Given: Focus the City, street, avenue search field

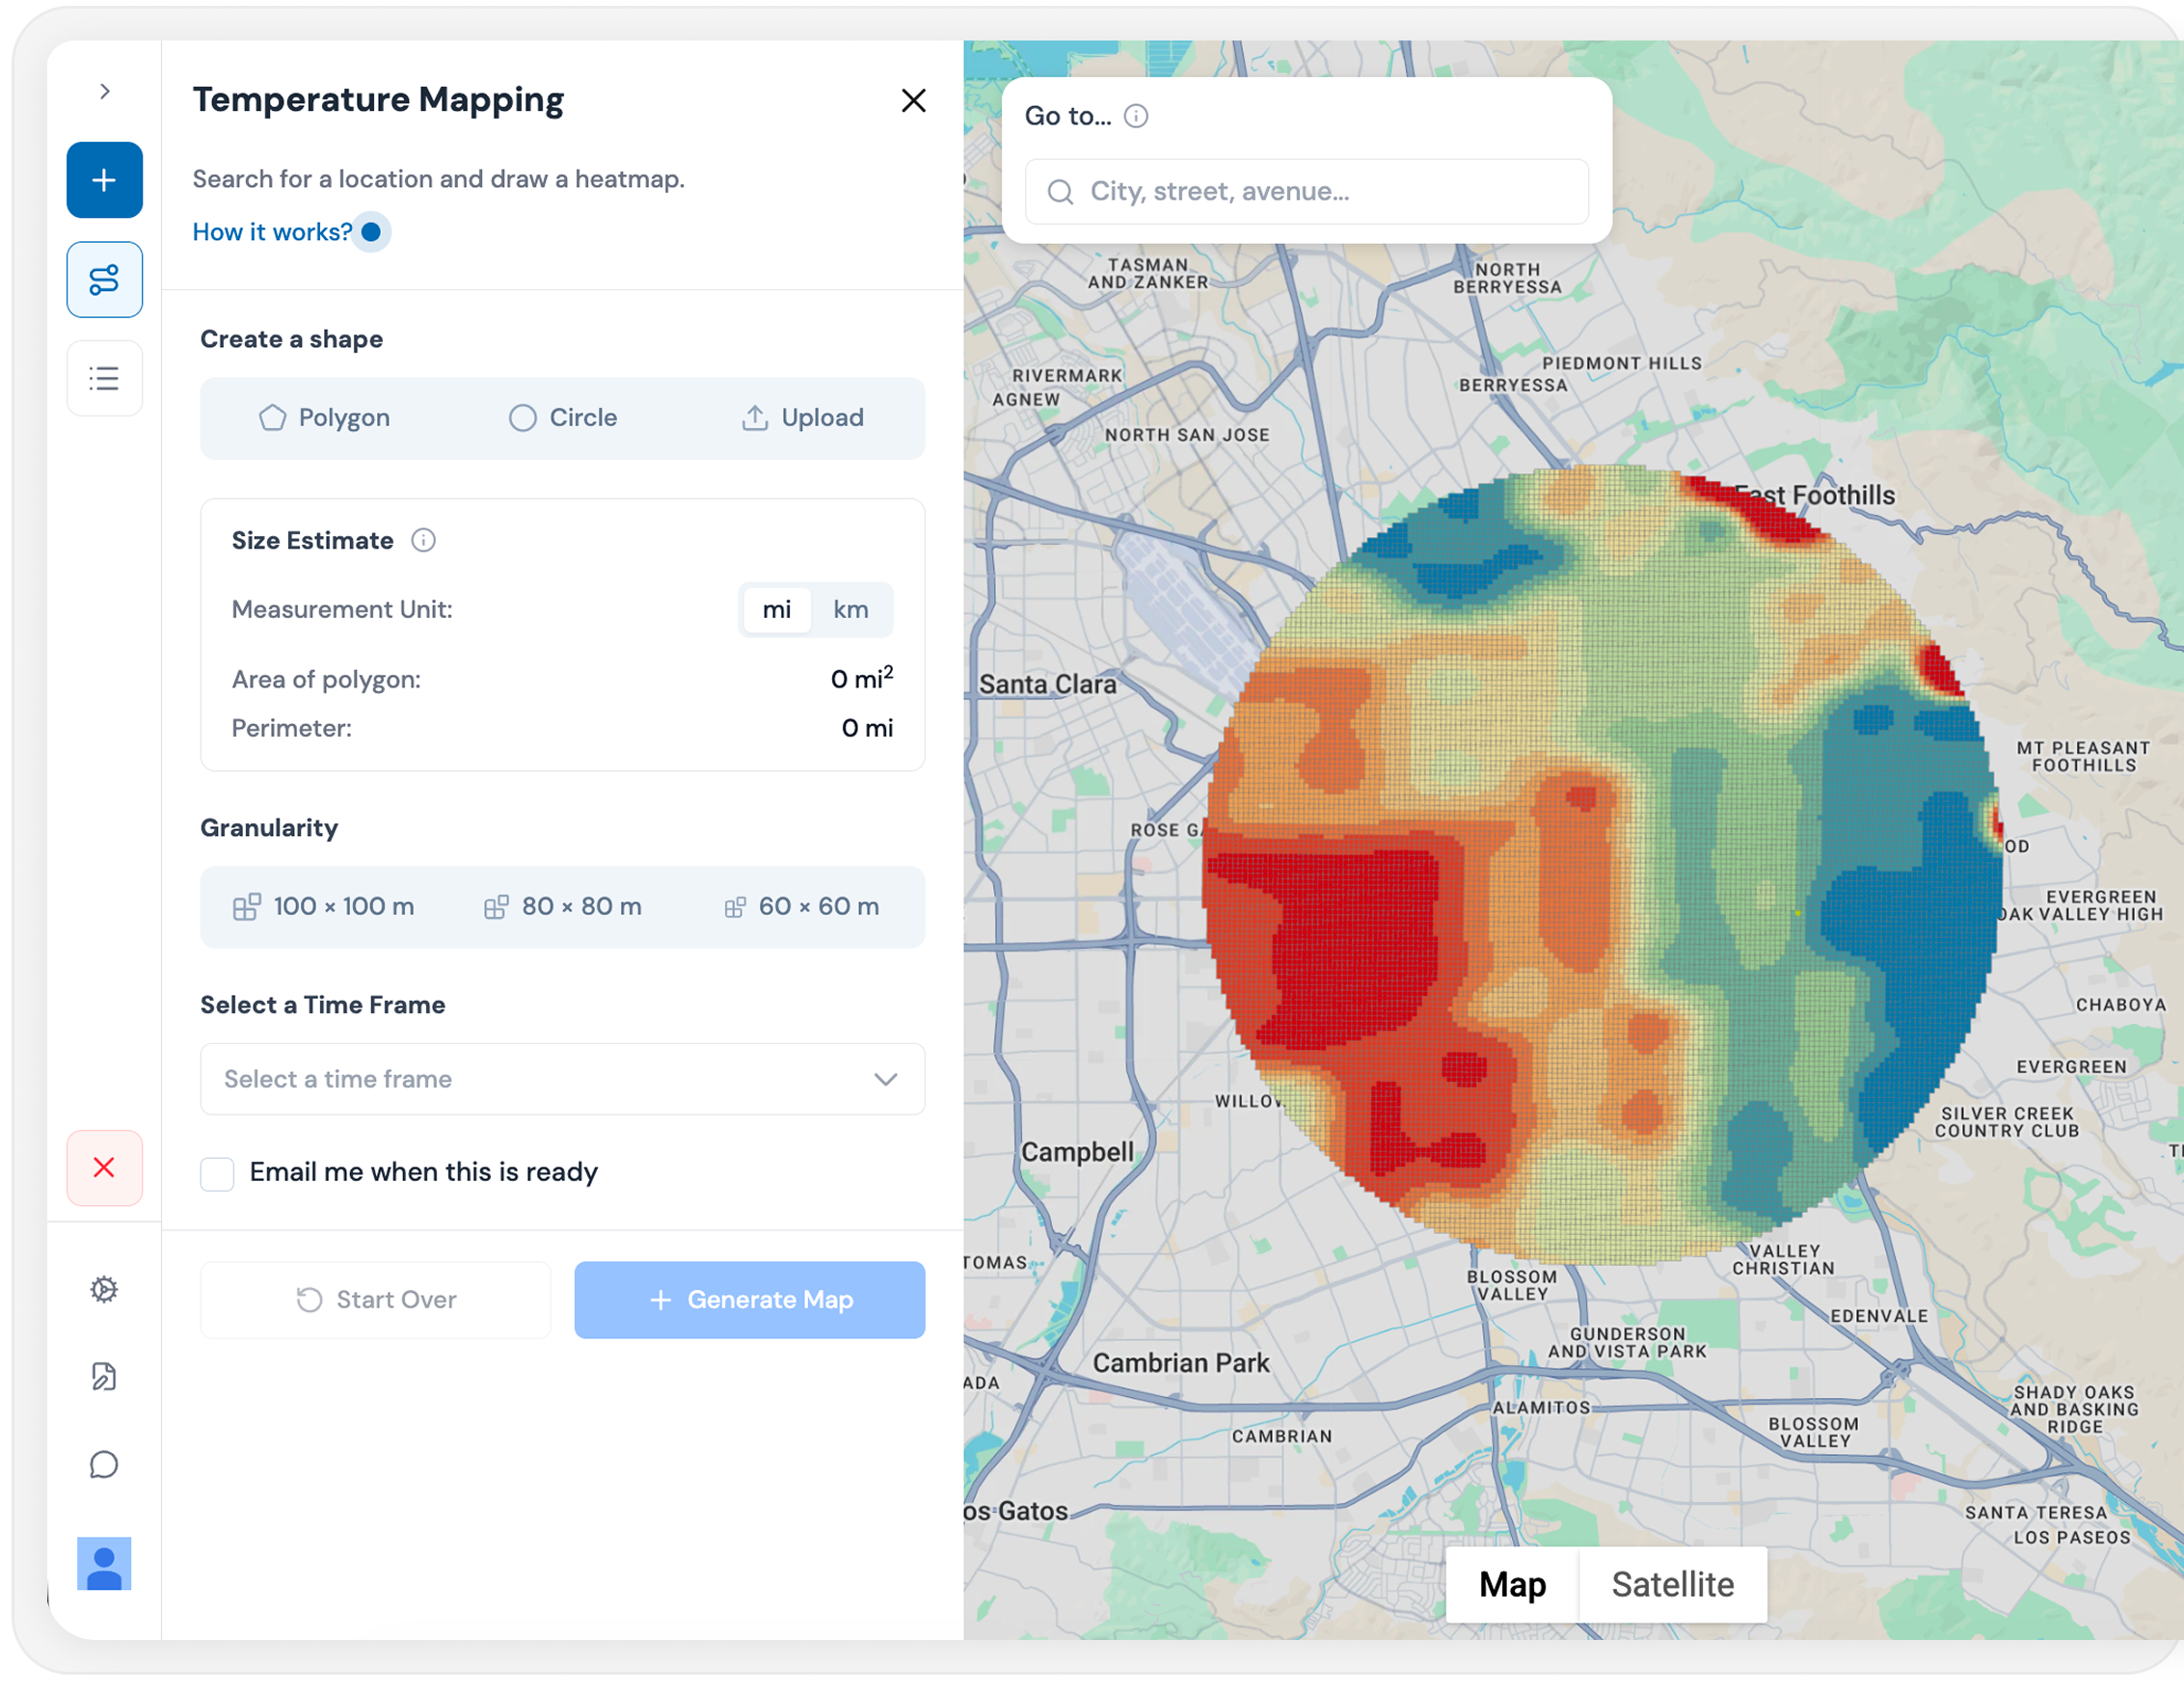Looking at the screenshot, I should [1307, 192].
